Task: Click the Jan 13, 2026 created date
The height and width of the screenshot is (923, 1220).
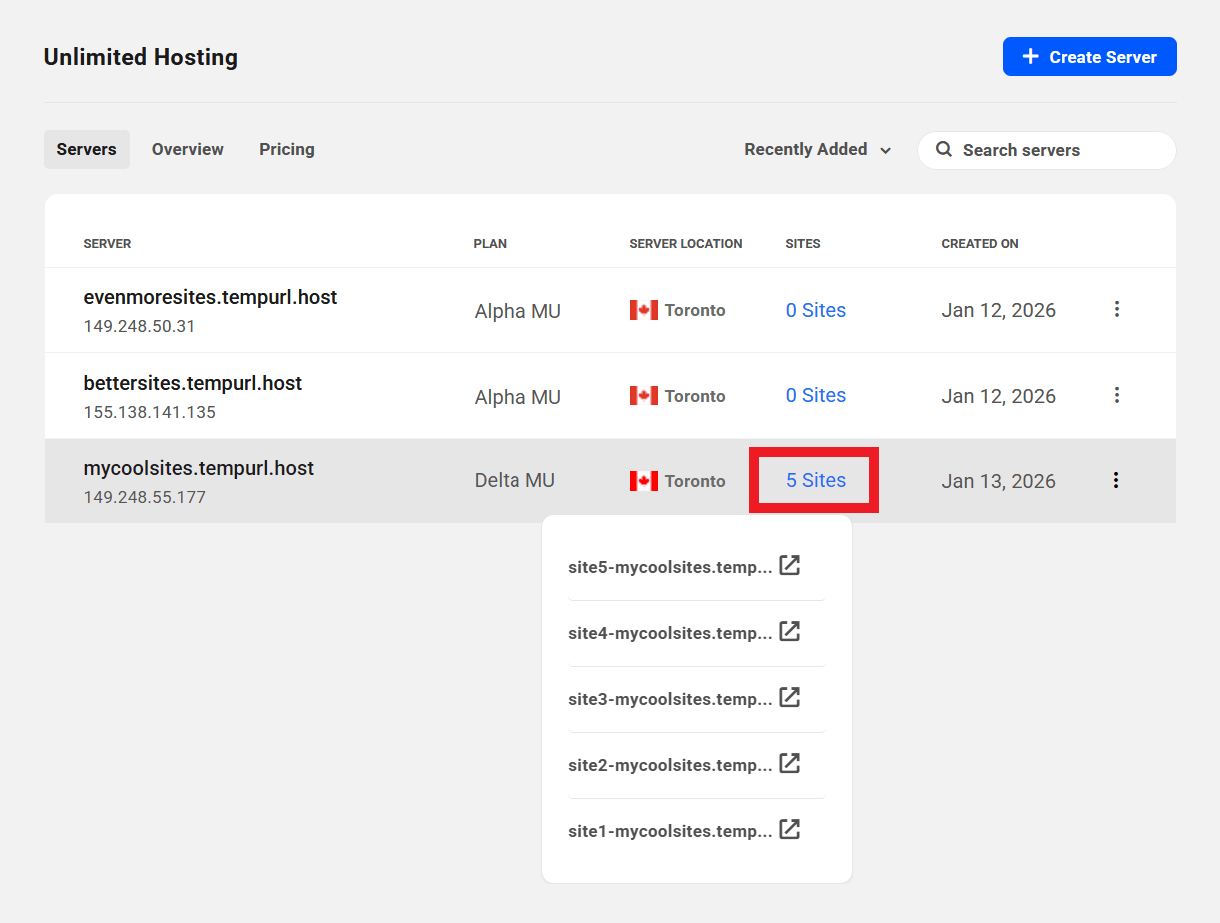Action: (x=999, y=481)
